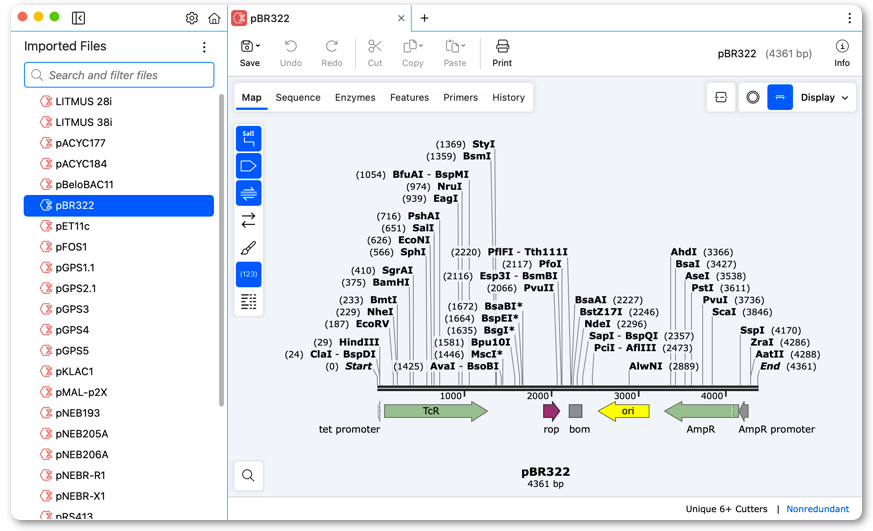
Task: Toggle the show enzymes side button
Action: 248,139
